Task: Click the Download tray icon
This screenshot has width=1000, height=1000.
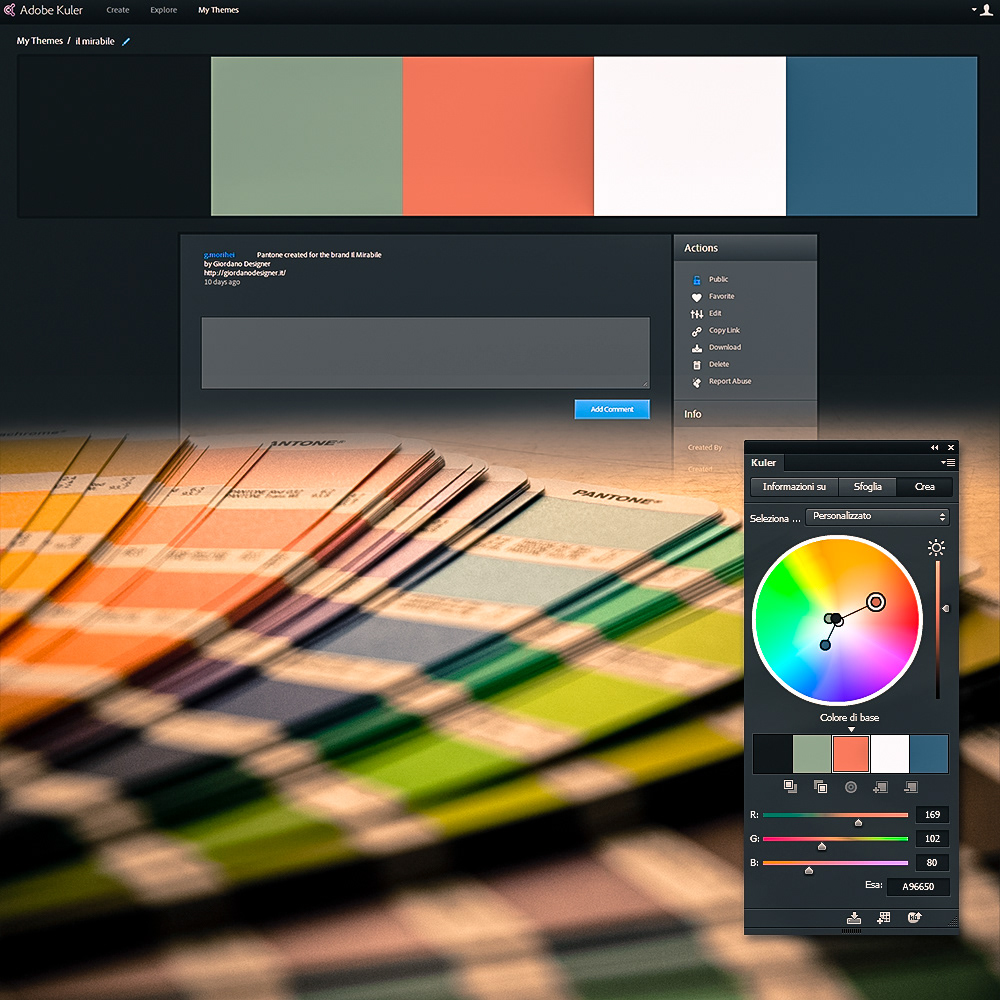Action: point(696,348)
